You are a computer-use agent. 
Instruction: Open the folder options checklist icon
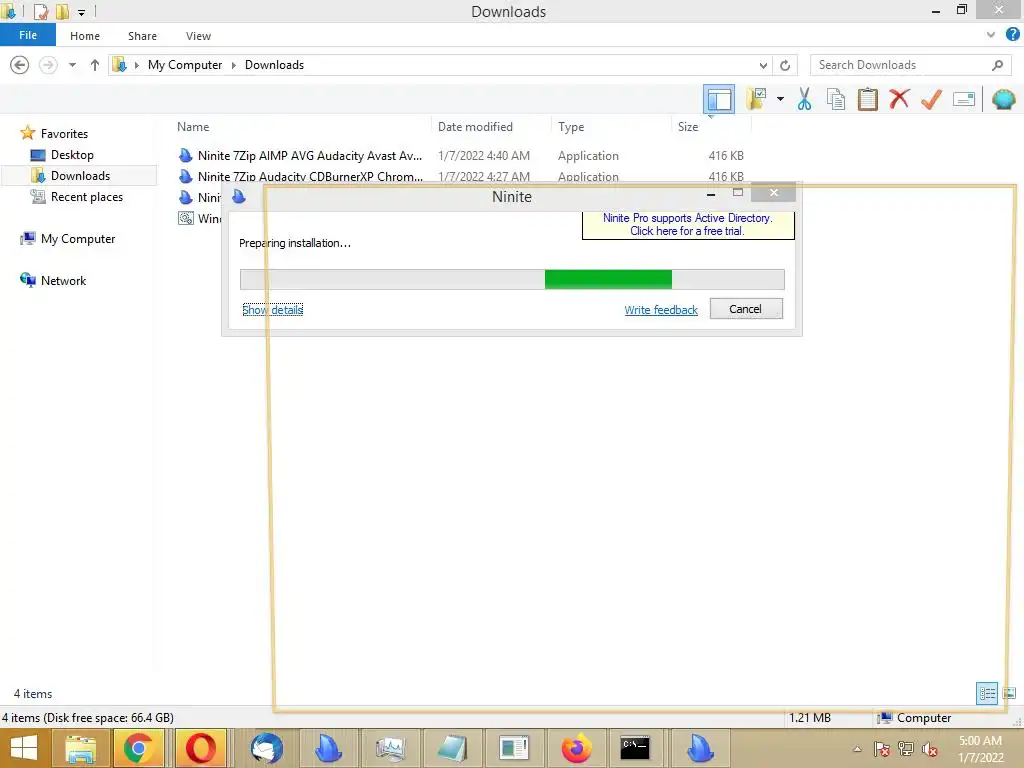pyautogui.click(x=756, y=99)
